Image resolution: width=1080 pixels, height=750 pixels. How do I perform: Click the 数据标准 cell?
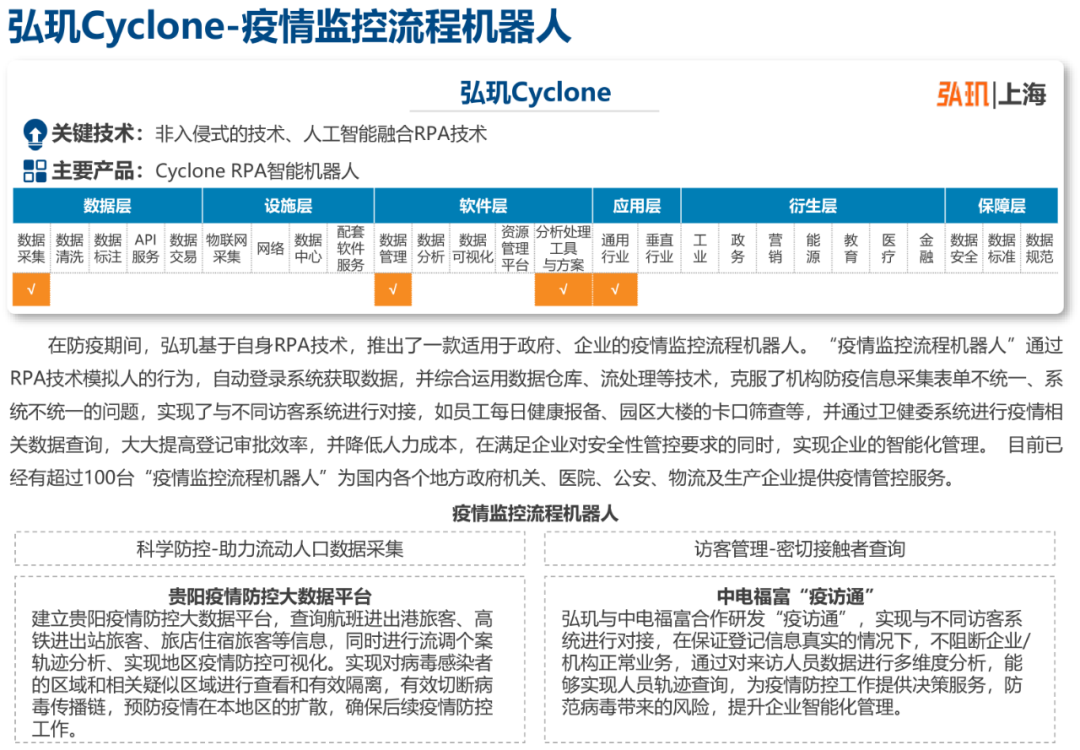coord(1001,249)
